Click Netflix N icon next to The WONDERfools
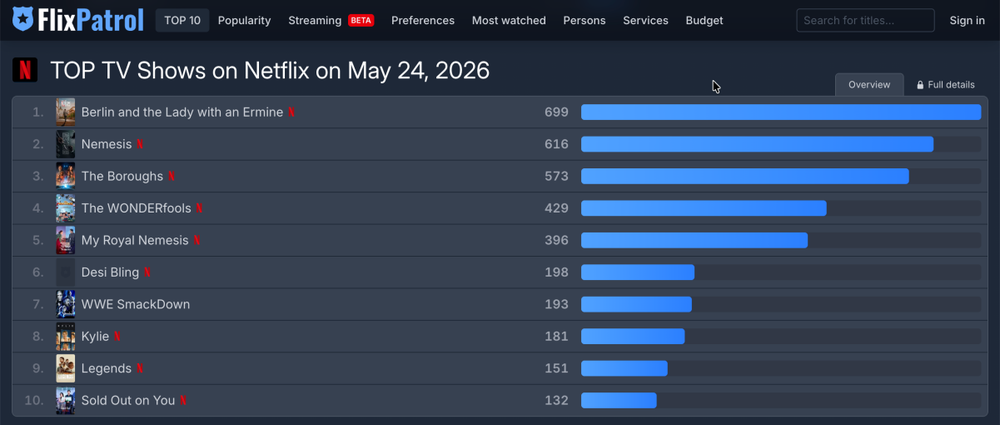1000x425 pixels. tap(199, 208)
